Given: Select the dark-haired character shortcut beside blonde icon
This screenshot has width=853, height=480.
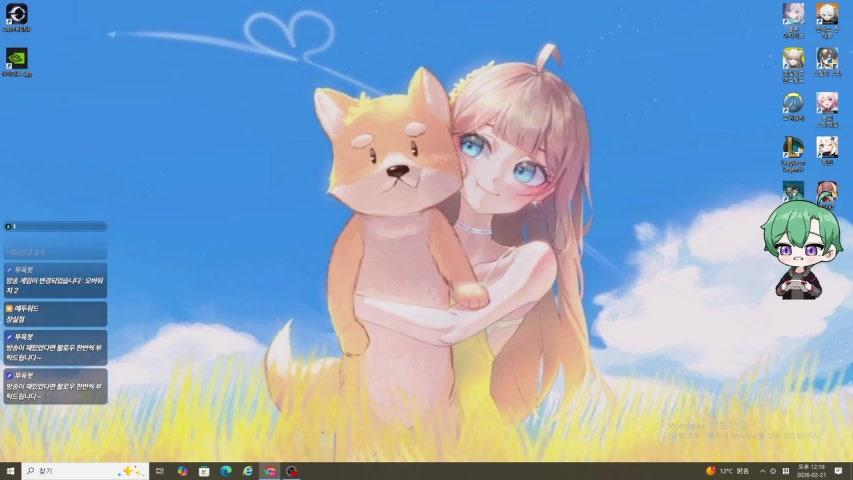Looking at the screenshot, I should (x=827, y=62).
